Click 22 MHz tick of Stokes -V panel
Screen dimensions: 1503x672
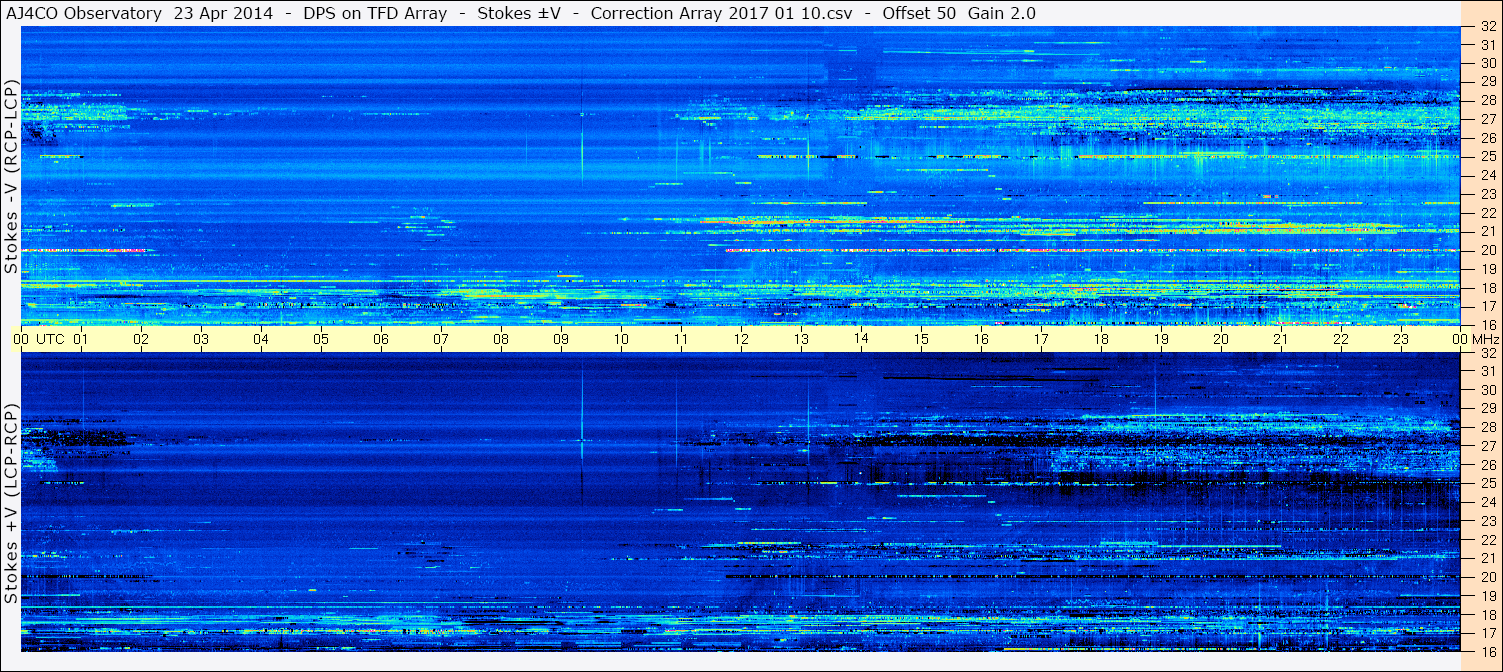[1487, 212]
